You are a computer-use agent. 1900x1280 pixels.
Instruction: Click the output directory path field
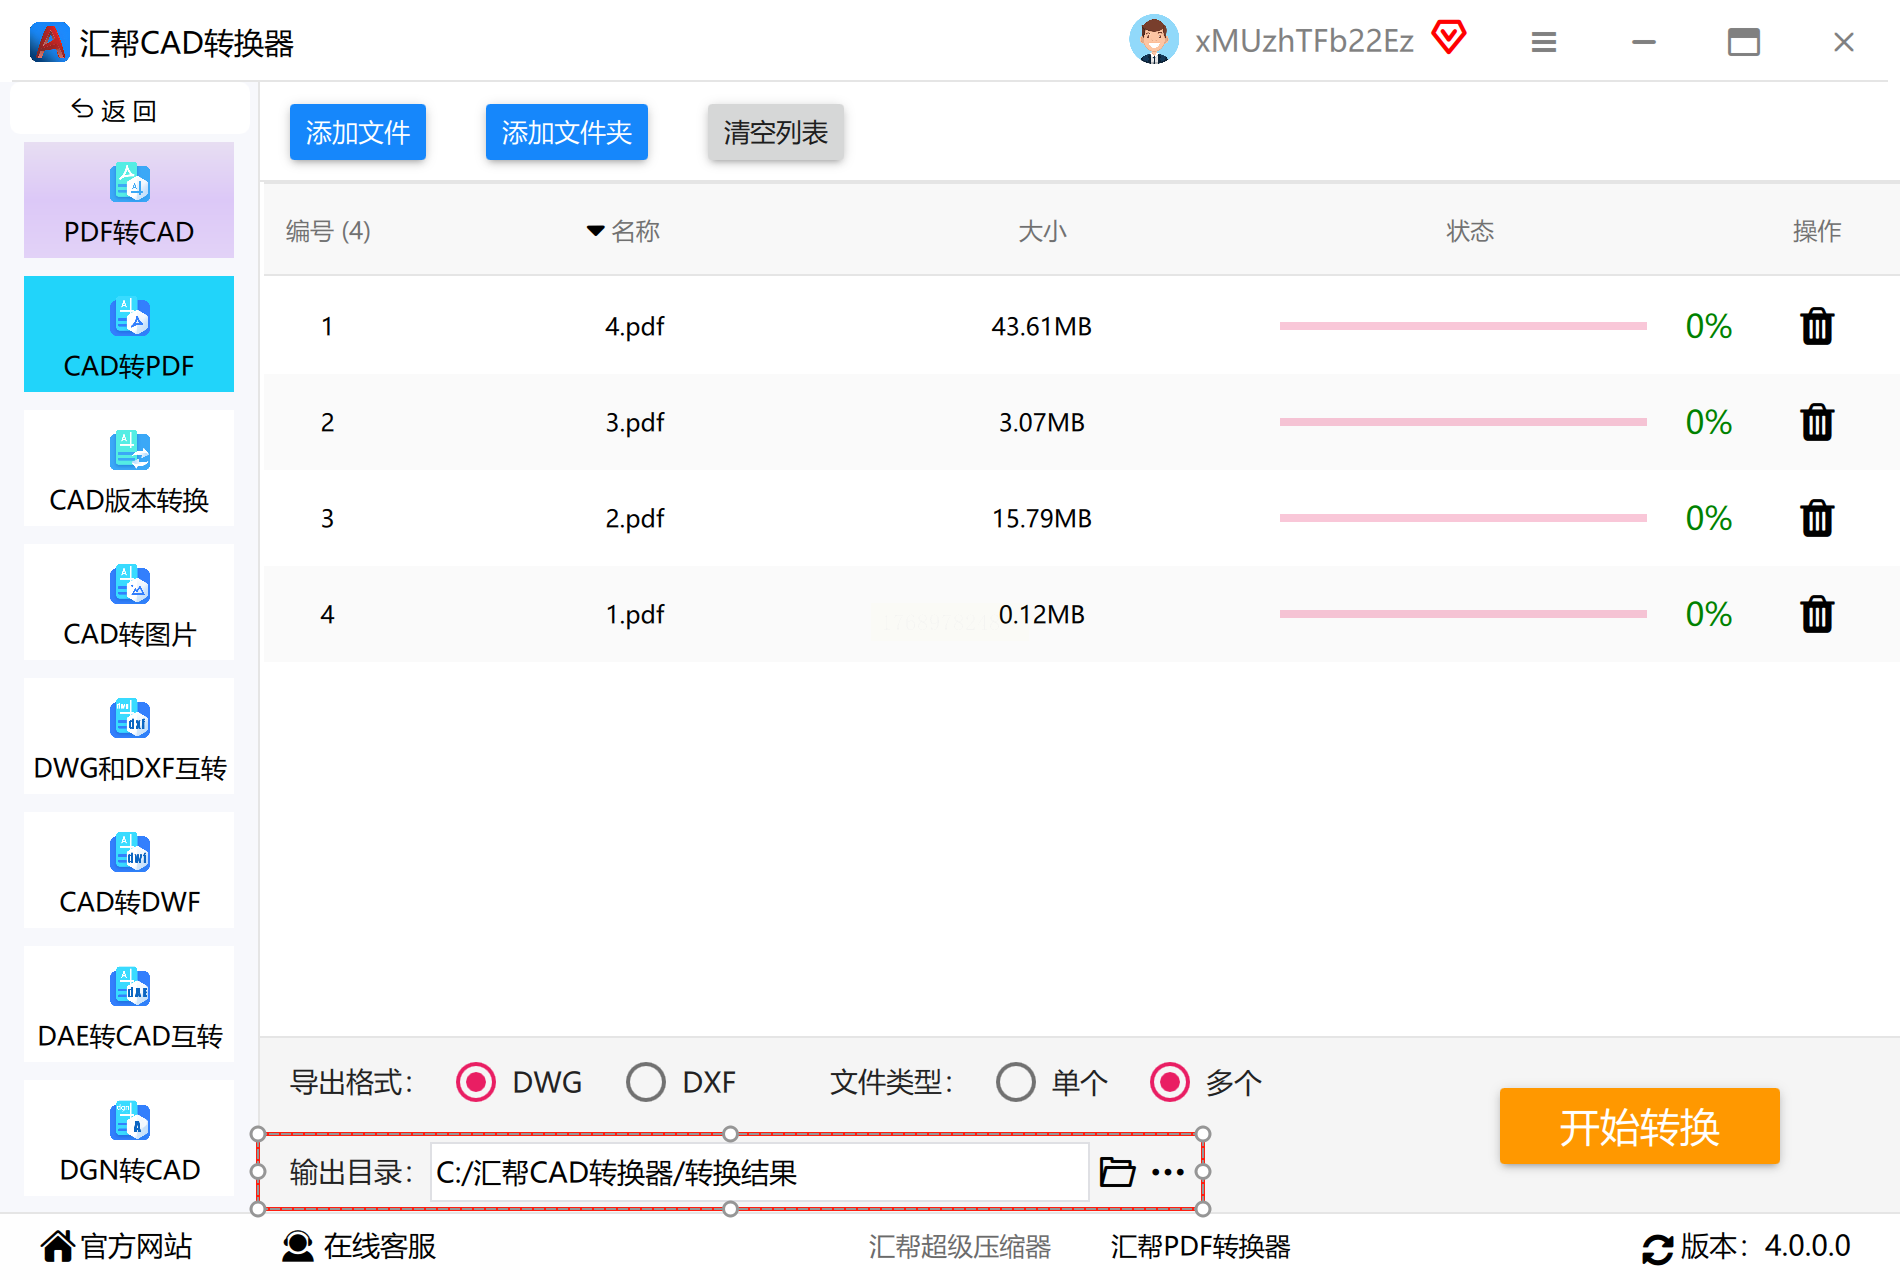(x=760, y=1172)
